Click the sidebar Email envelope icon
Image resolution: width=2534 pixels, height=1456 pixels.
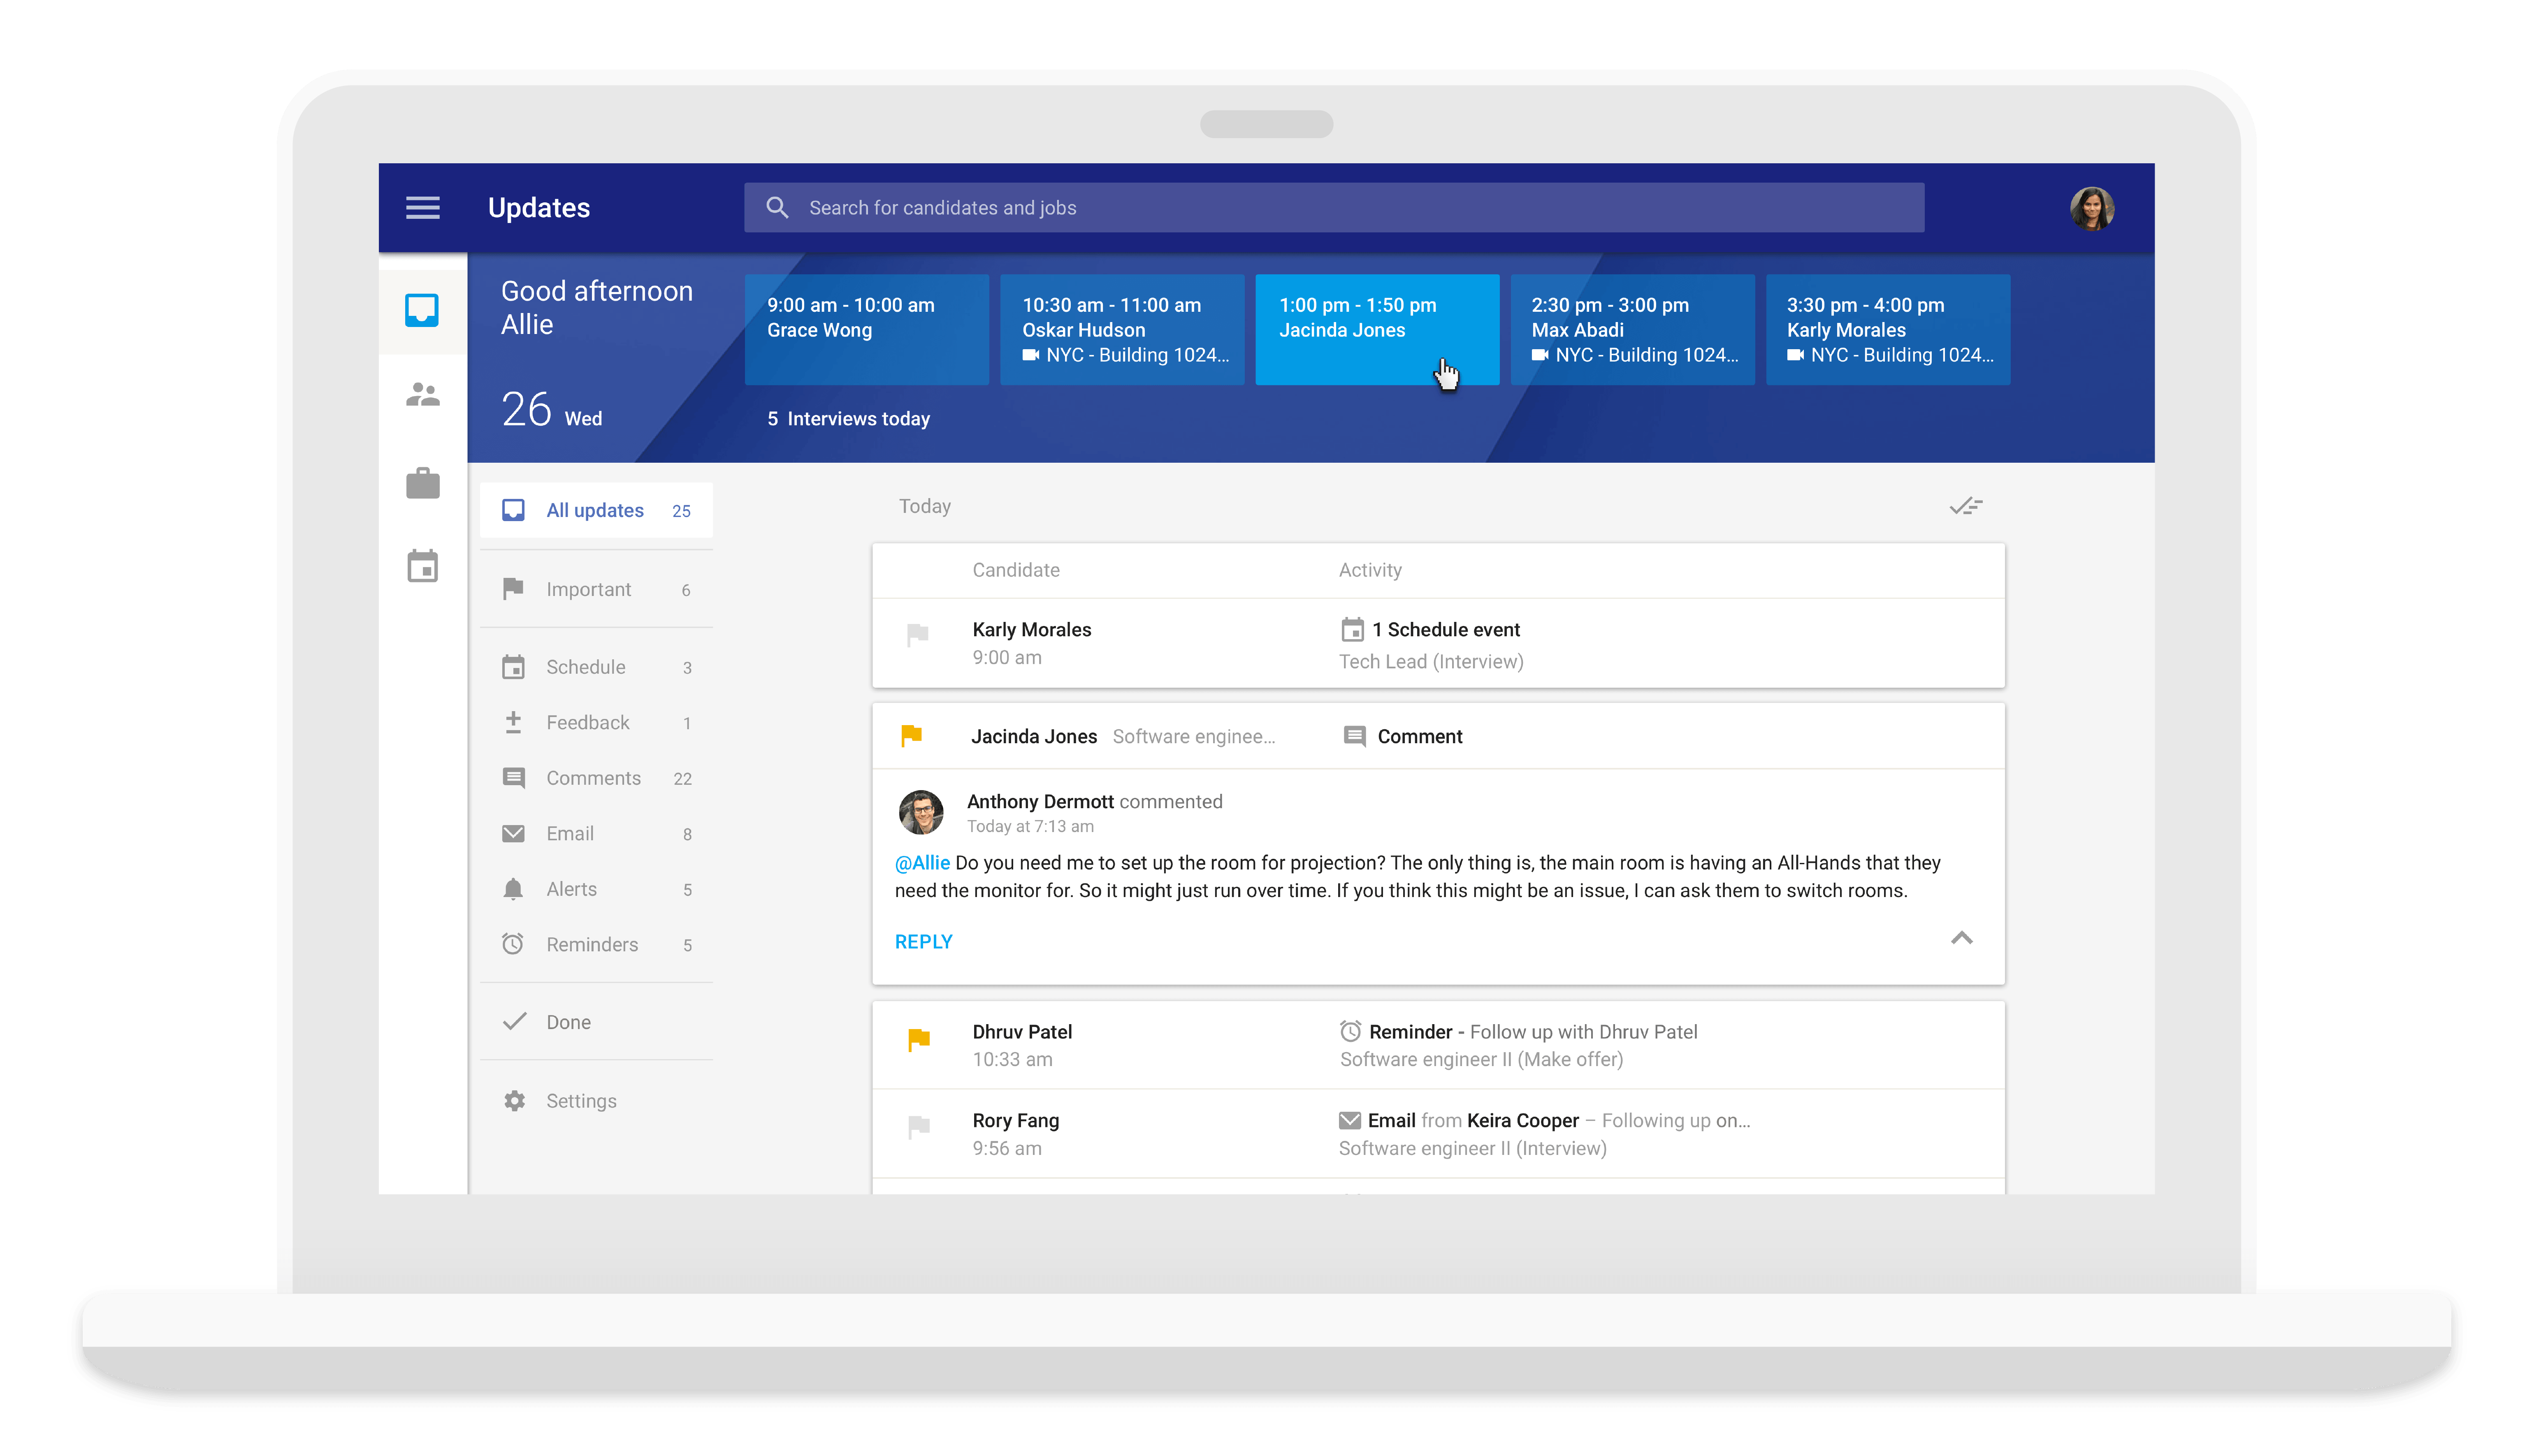click(x=513, y=834)
